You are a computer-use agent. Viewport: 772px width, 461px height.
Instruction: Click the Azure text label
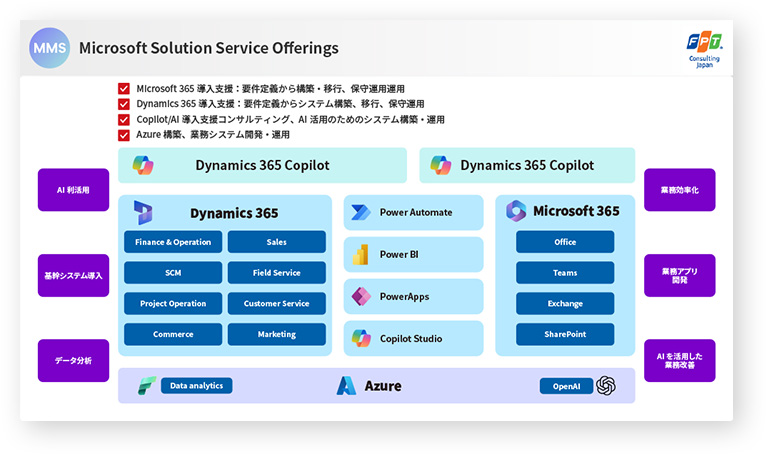pyautogui.click(x=383, y=386)
